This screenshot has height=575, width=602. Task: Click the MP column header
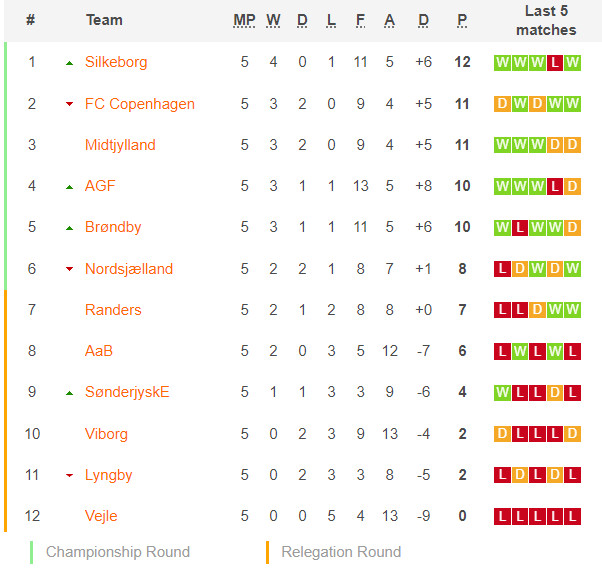[244, 20]
